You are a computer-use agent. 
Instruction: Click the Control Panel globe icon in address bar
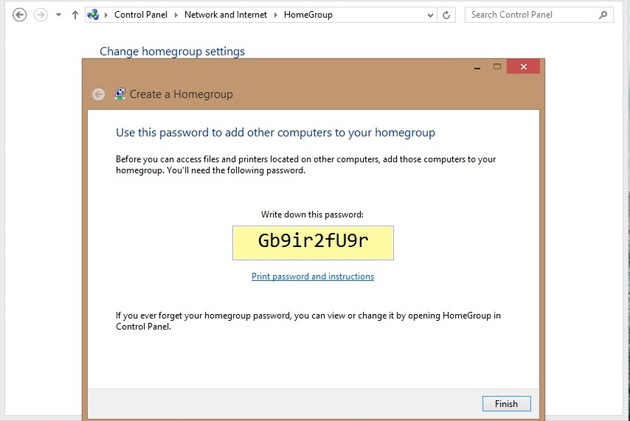pyautogui.click(x=93, y=15)
